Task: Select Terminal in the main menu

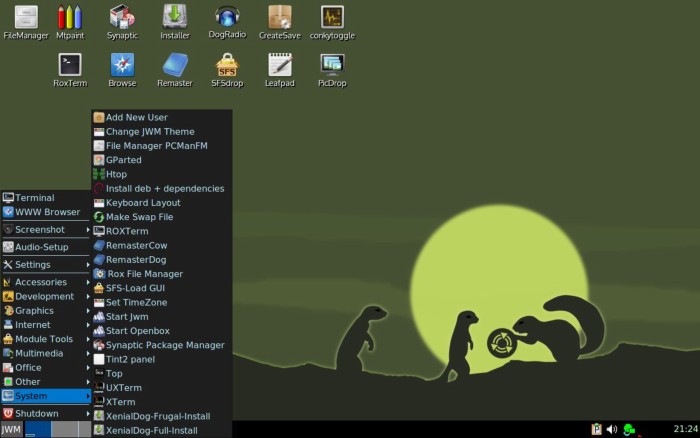Action: tap(46, 198)
